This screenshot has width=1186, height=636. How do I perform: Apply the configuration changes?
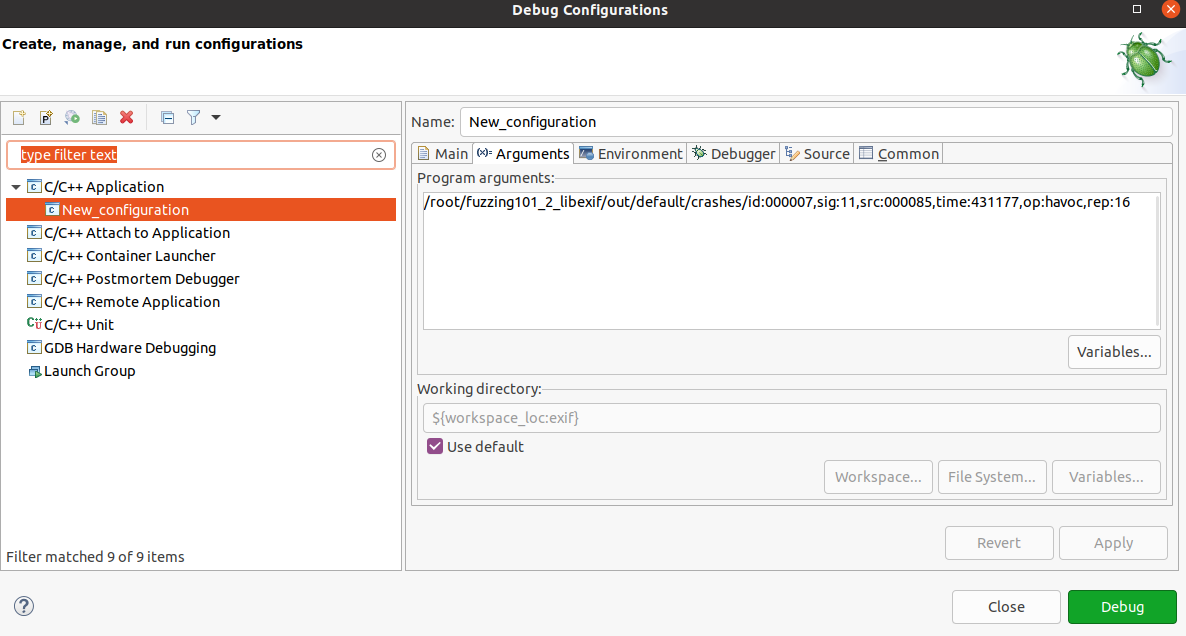[1112, 542]
